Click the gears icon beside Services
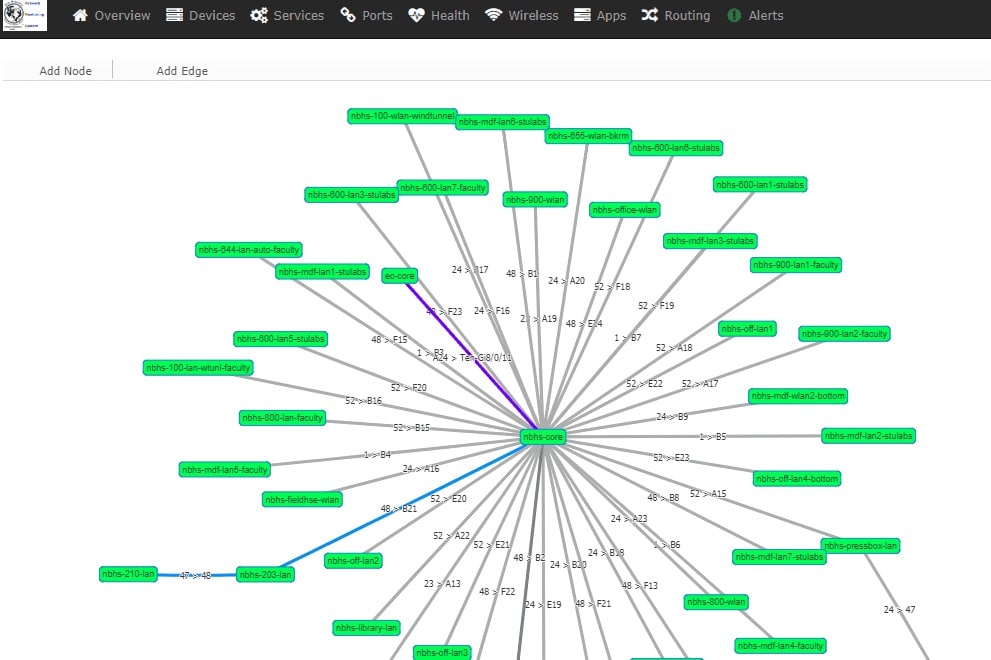This screenshot has height=660, width=991. (x=258, y=15)
